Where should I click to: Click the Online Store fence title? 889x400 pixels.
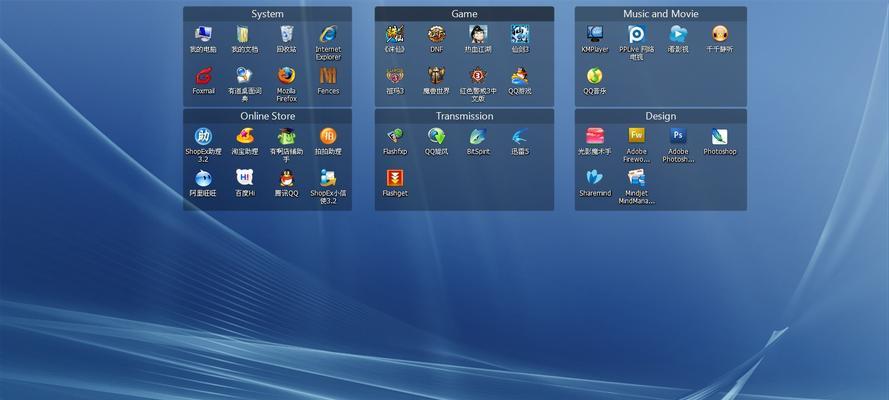point(267,116)
